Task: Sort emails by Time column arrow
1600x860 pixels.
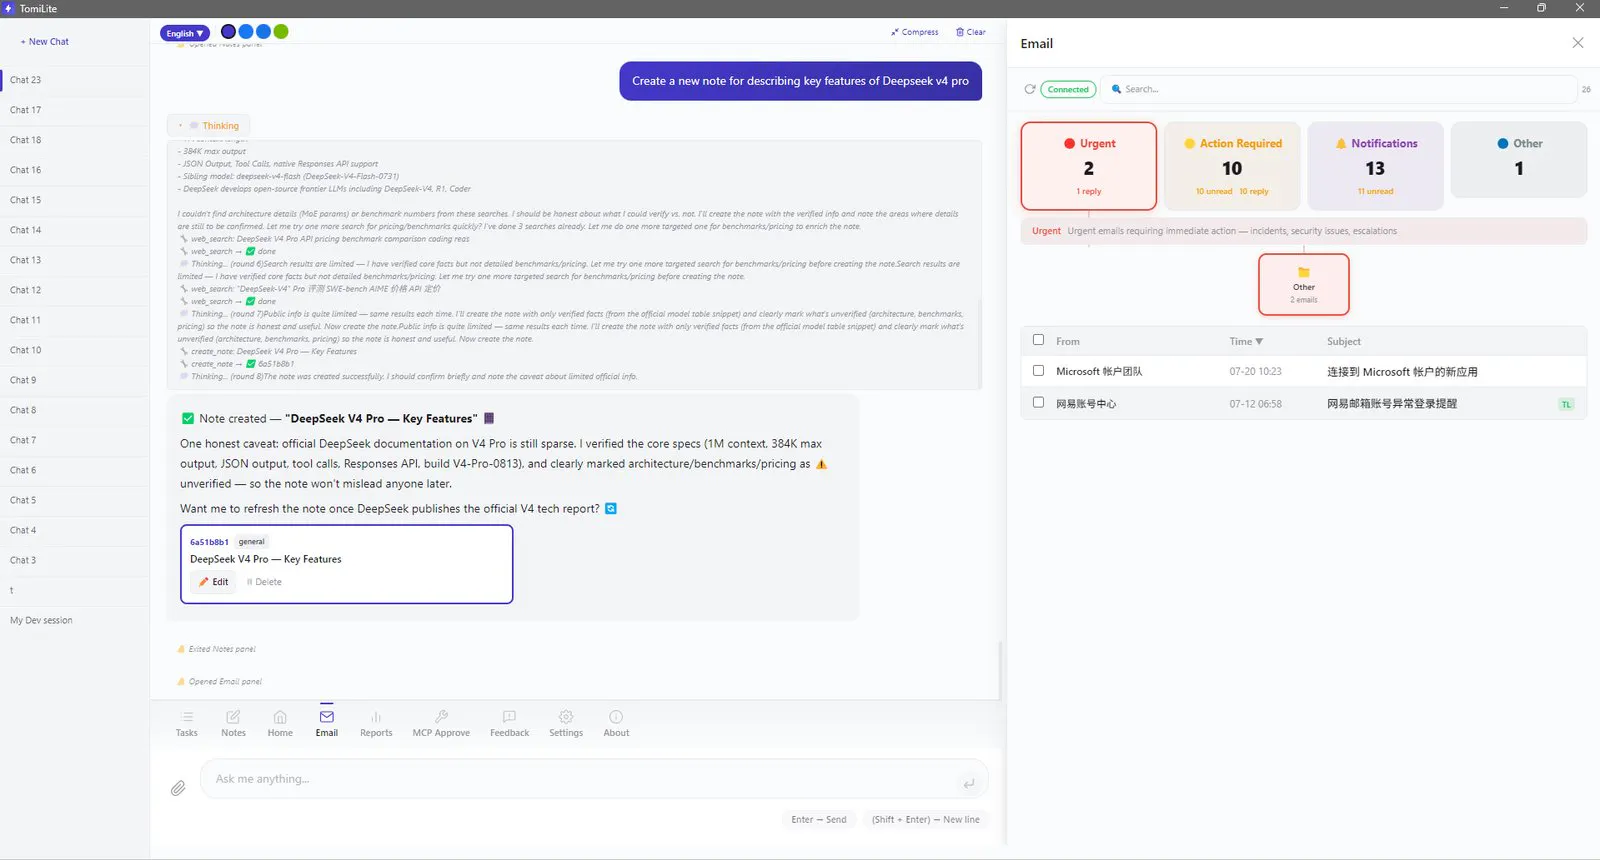Action: [x=1259, y=341]
